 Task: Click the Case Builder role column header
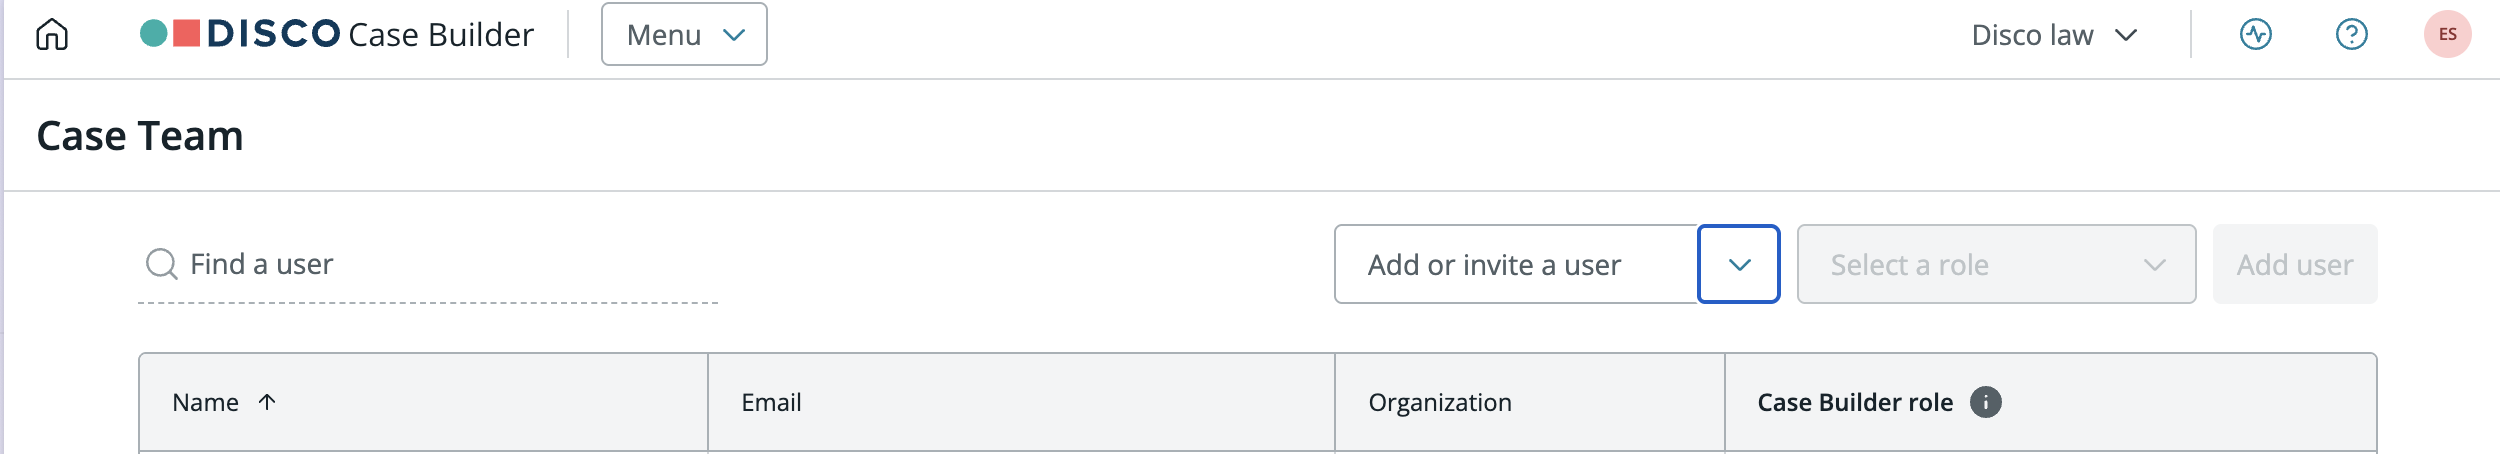tap(1855, 402)
